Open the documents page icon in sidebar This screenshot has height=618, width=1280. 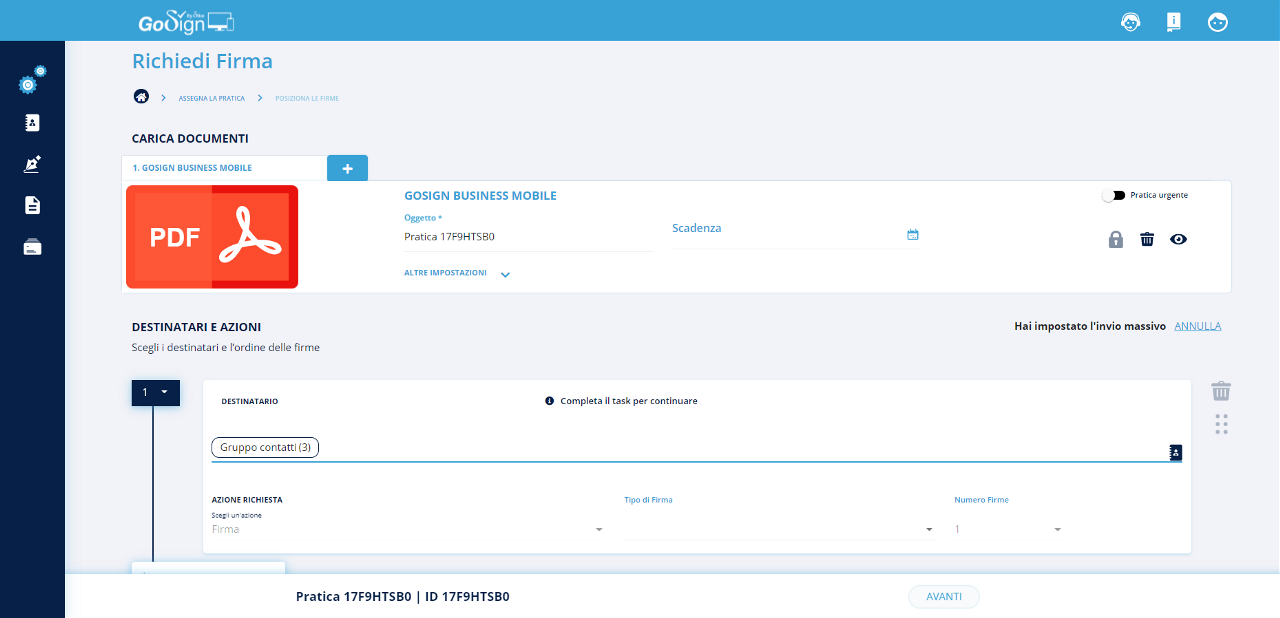pos(32,205)
